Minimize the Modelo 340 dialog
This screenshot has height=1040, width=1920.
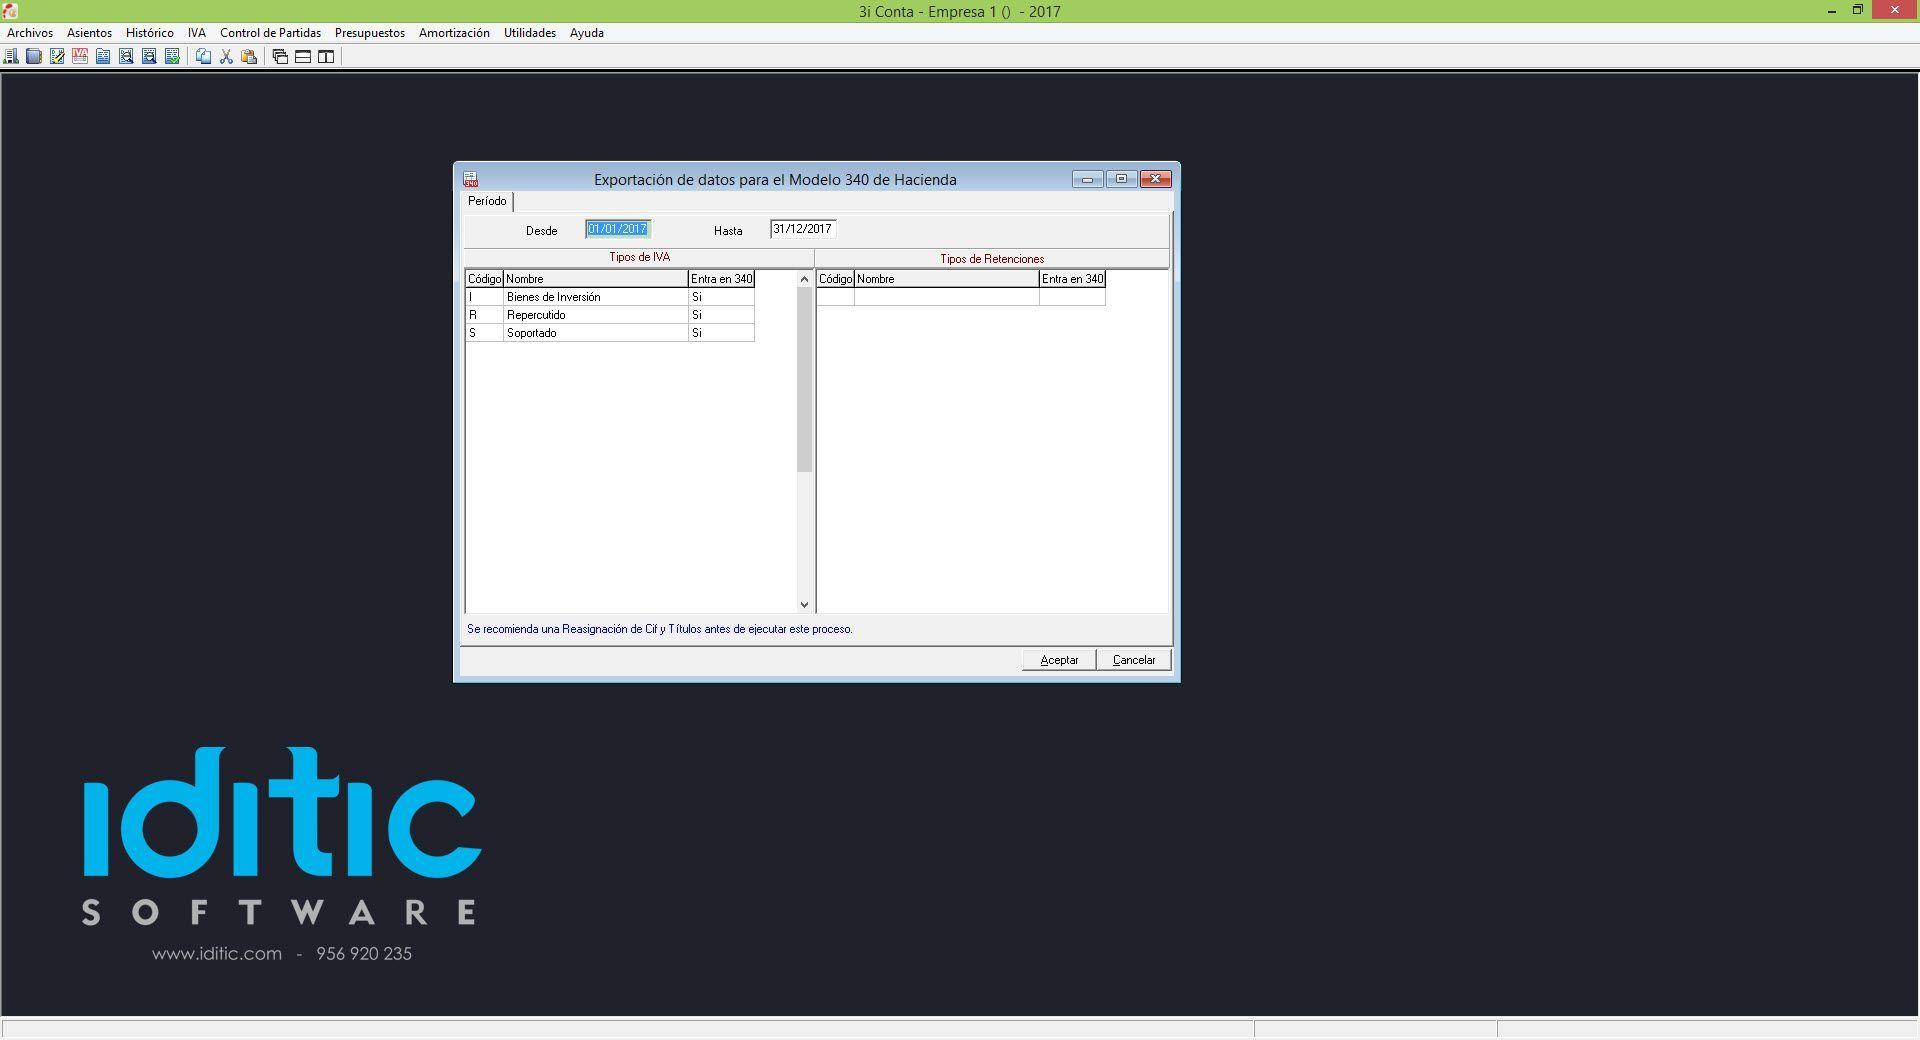click(1087, 179)
